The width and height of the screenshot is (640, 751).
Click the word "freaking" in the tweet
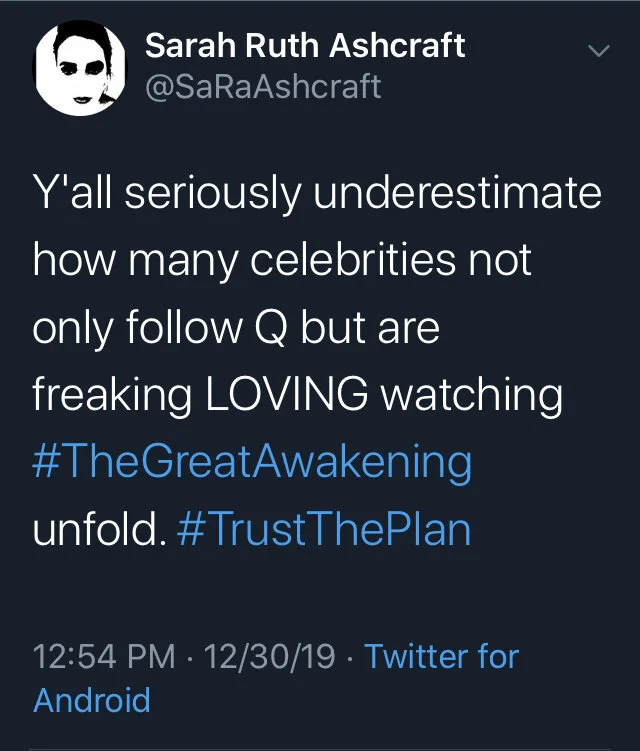pyautogui.click(x=114, y=396)
